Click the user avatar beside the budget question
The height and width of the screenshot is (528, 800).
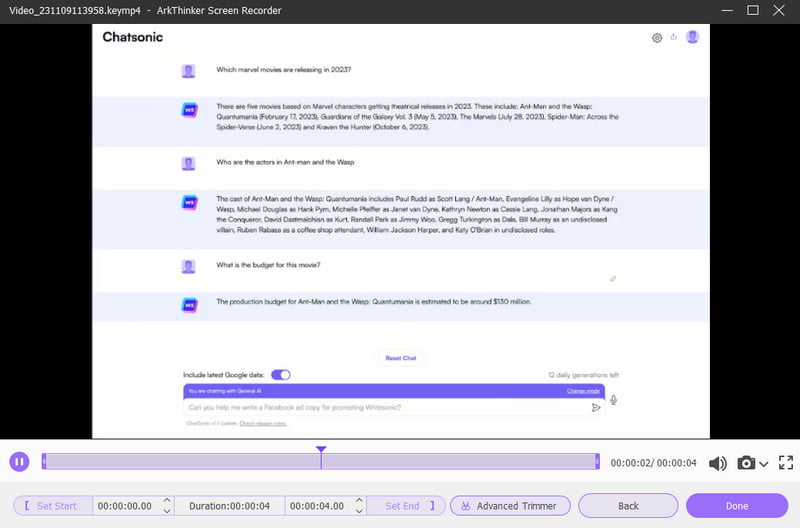pyautogui.click(x=188, y=266)
